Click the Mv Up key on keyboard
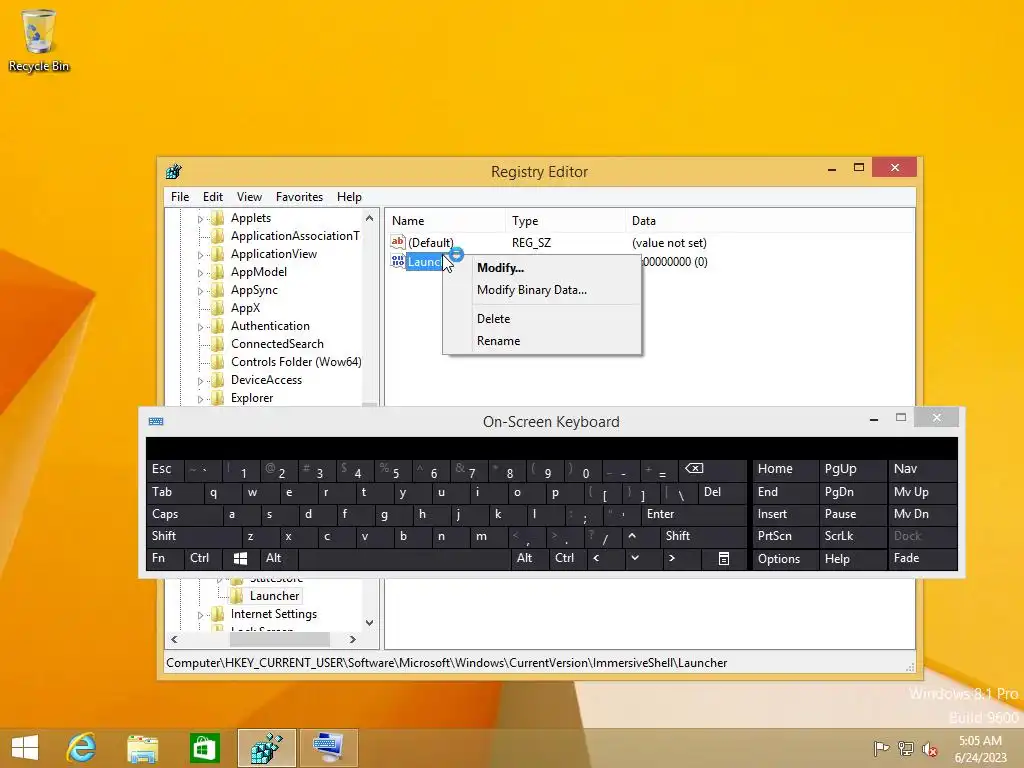Screen dimensions: 1024x768 point(922,492)
